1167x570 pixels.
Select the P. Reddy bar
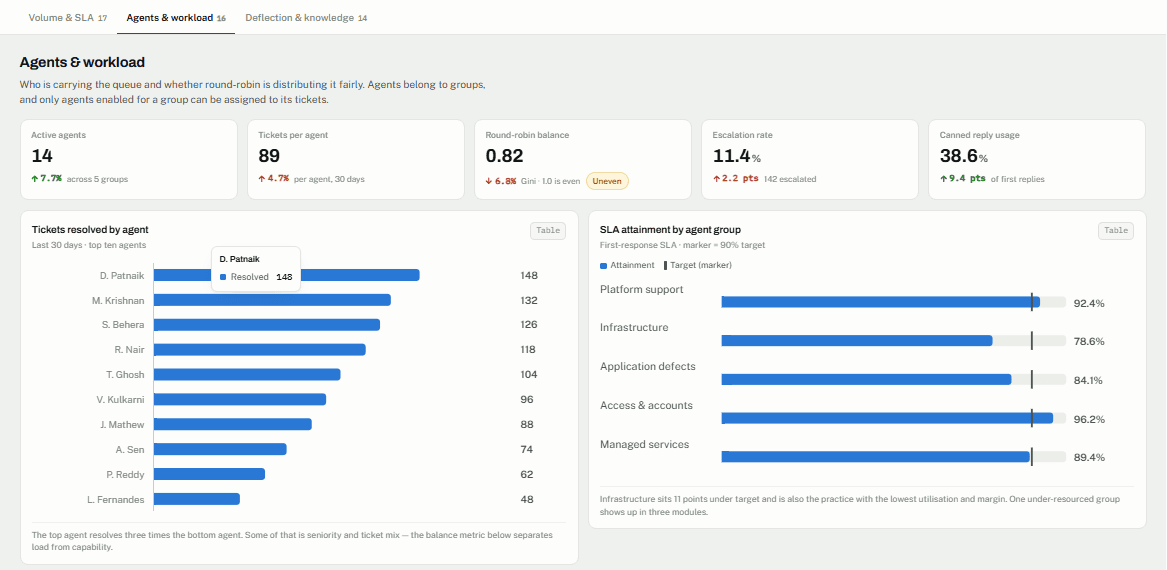pyautogui.click(x=209, y=474)
